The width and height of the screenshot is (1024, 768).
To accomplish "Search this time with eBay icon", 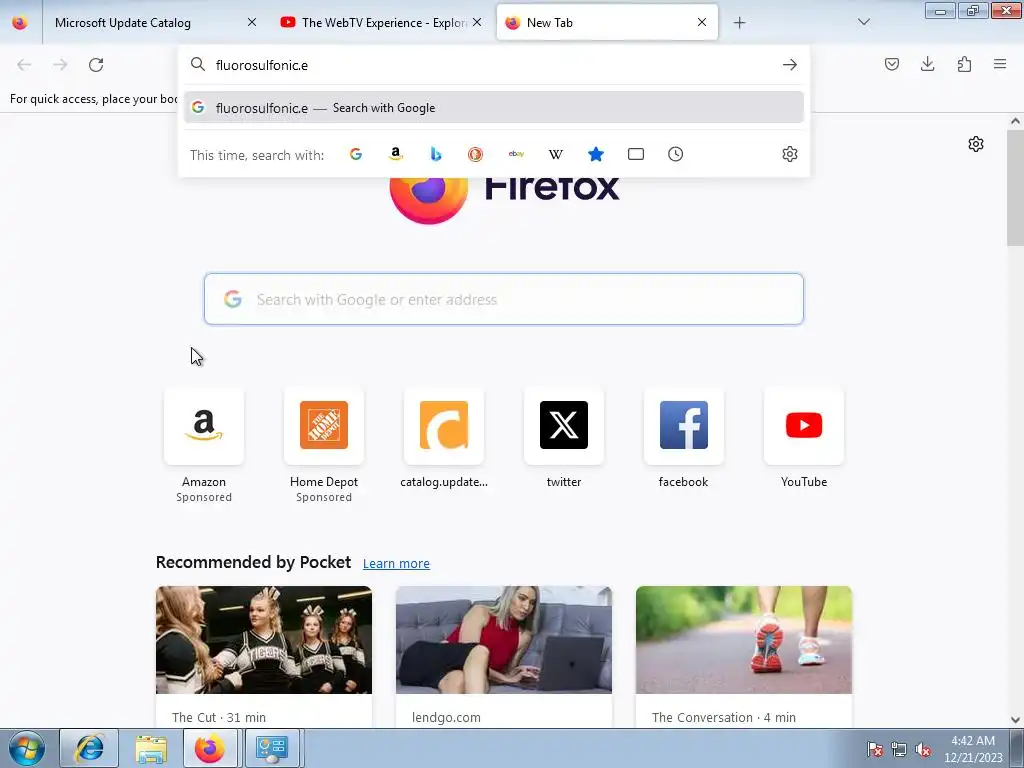I will click(516, 154).
